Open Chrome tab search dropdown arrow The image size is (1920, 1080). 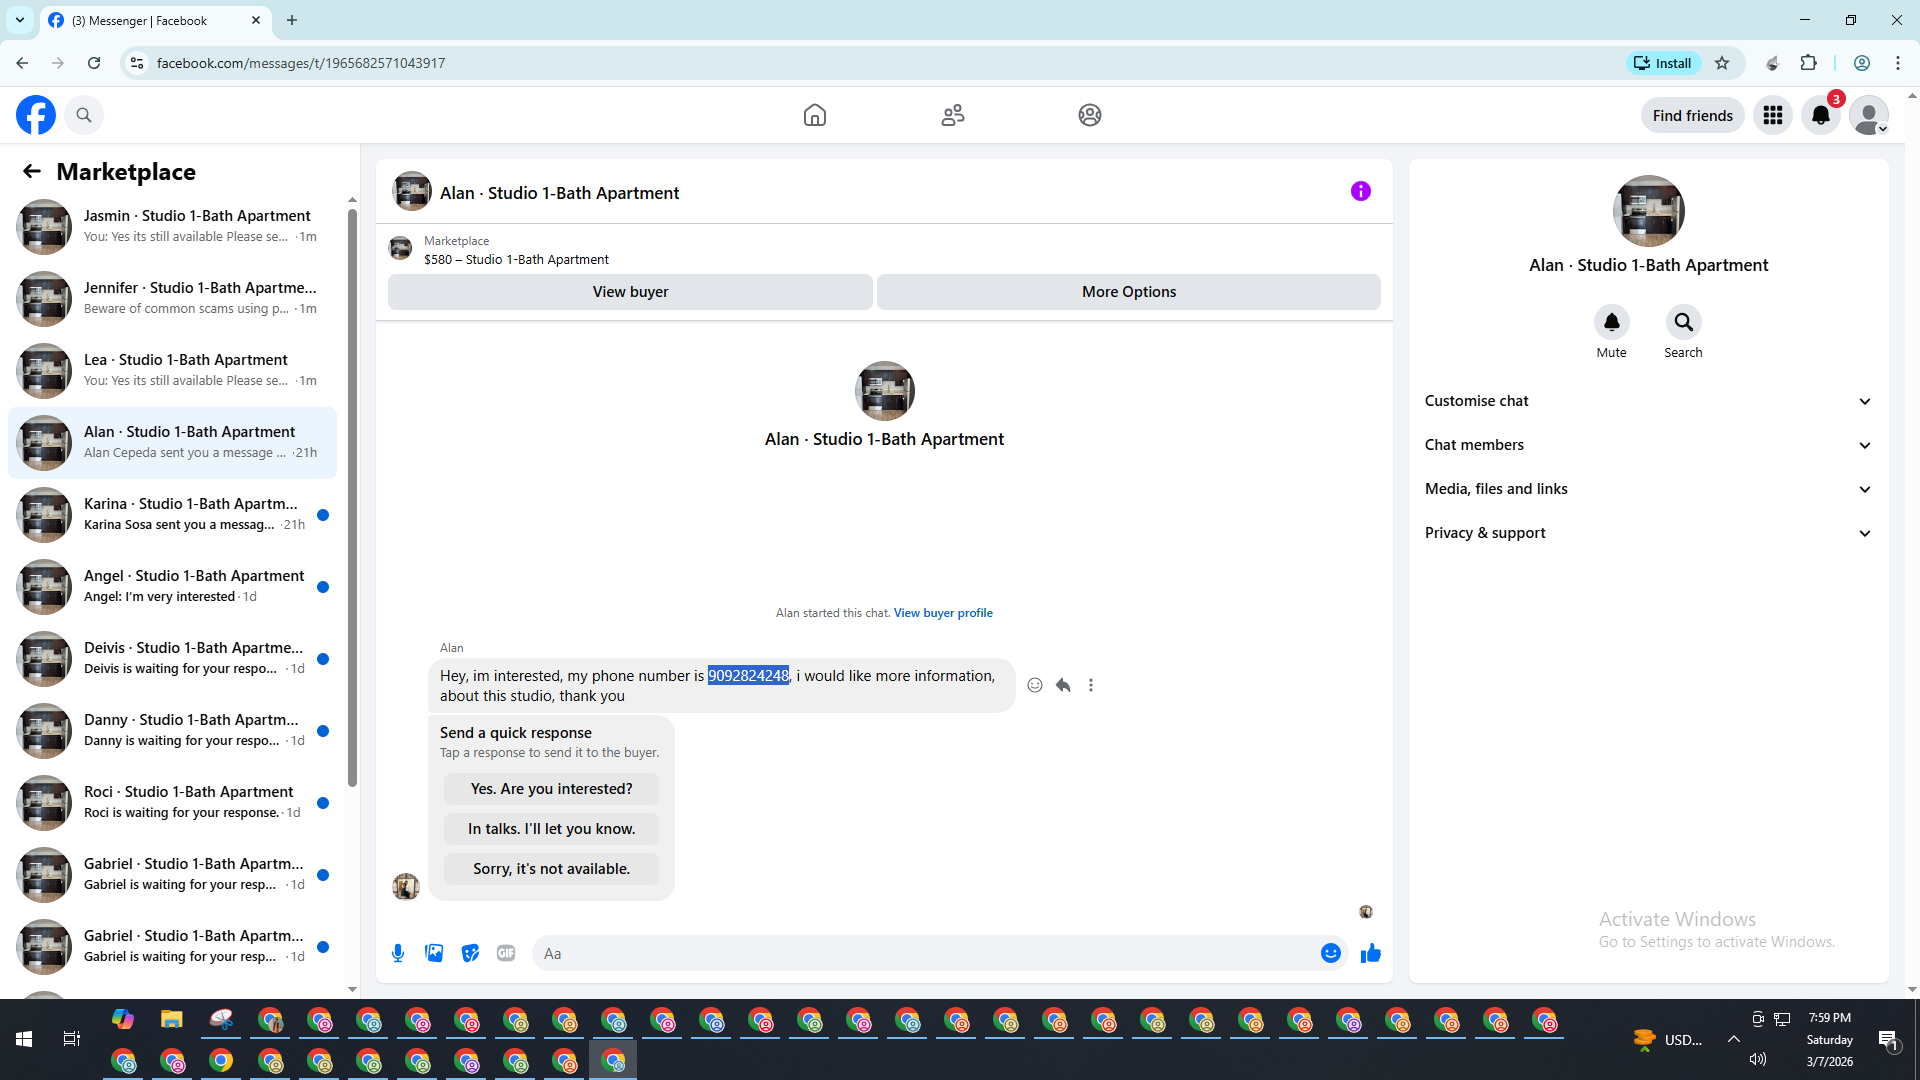[x=20, y=20]
